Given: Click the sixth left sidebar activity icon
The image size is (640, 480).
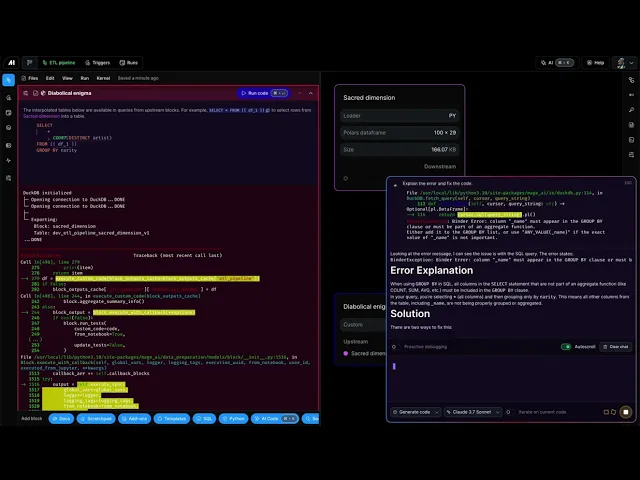Looking at the screenshot, I should 9,160.
